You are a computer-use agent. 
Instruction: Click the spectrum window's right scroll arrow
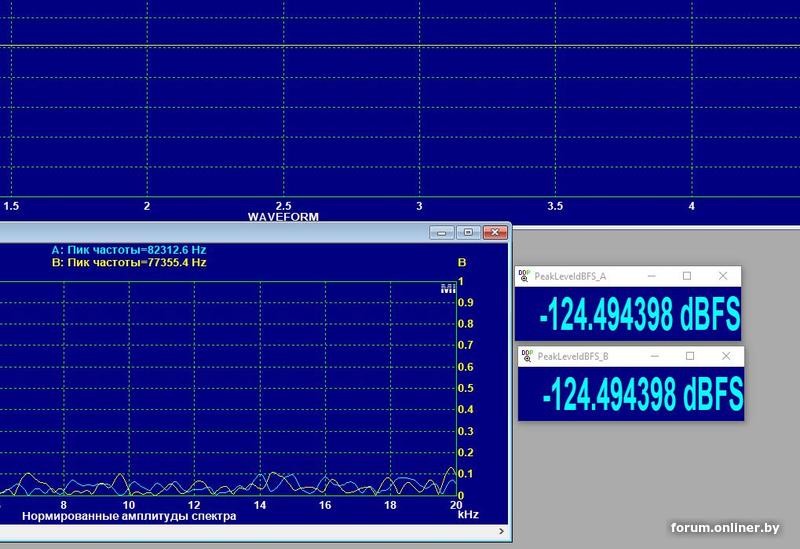(x=502, y=531)
